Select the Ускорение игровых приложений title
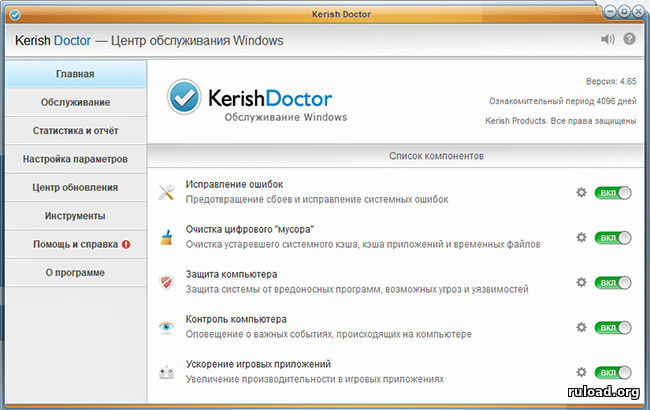The height and width of the screenshot is (410, 650). (x=258, y=364)
